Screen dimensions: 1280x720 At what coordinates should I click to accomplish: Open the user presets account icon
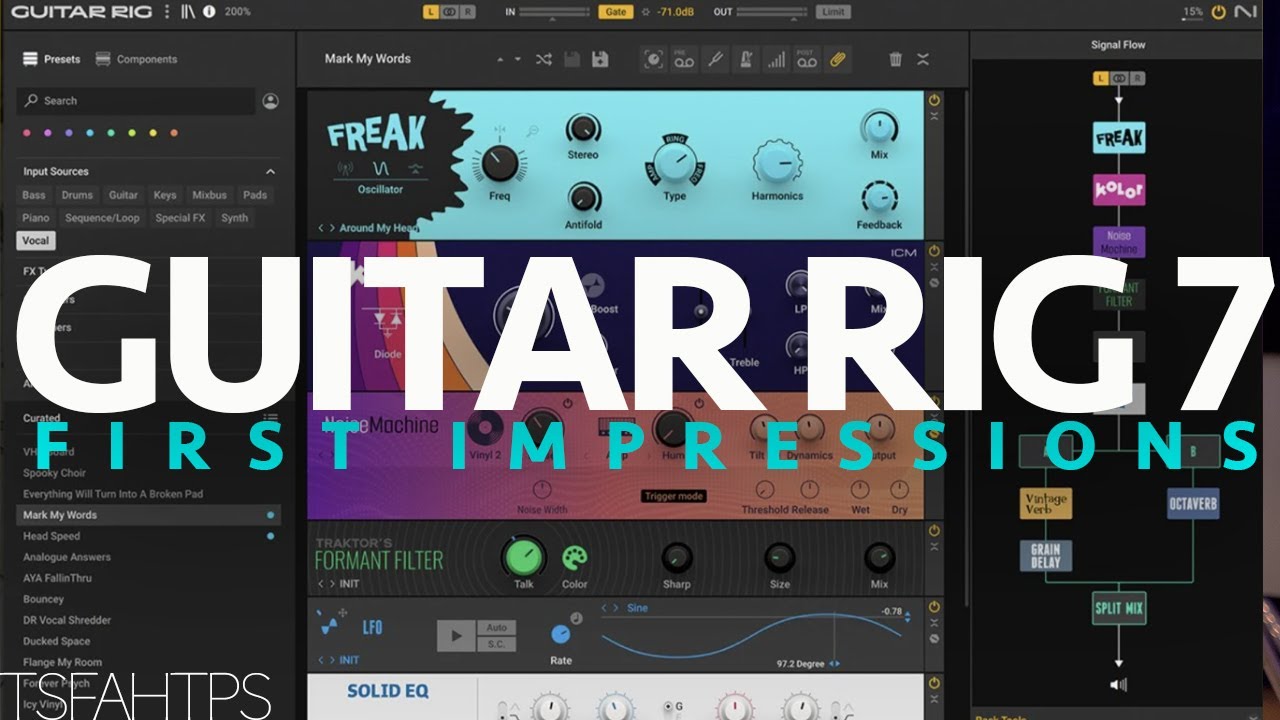click(x=270, y=101)
